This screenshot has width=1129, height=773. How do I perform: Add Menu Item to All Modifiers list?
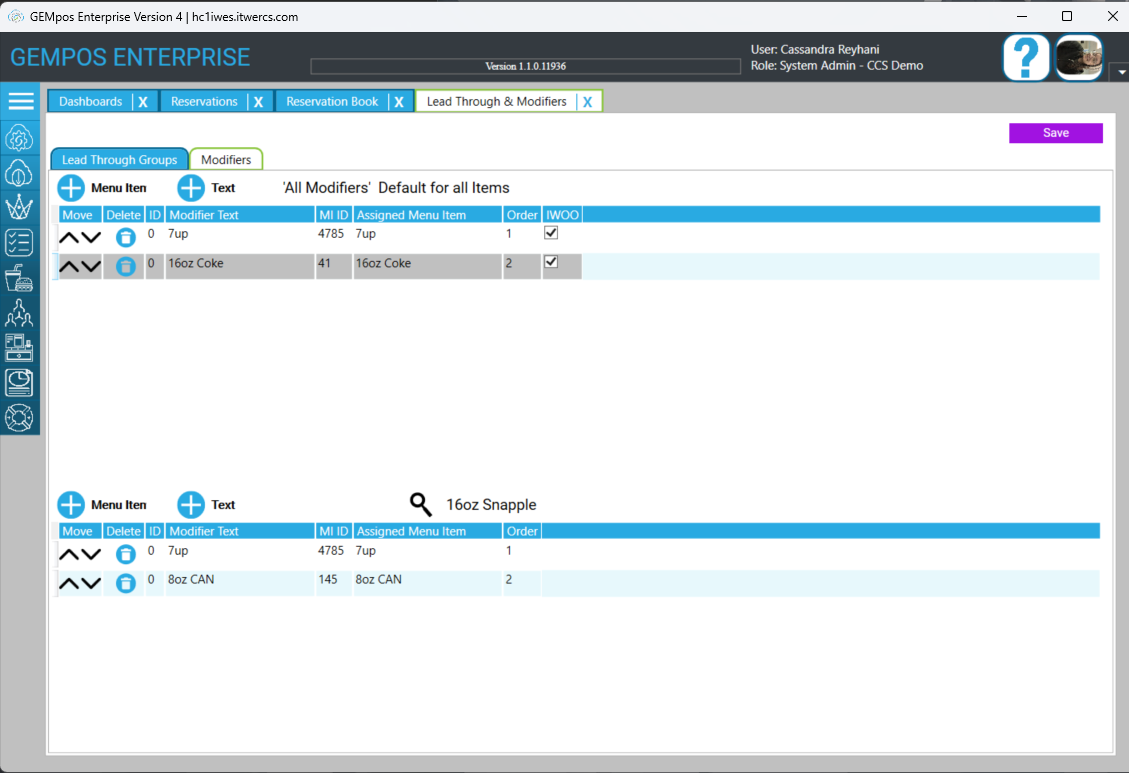72,188
